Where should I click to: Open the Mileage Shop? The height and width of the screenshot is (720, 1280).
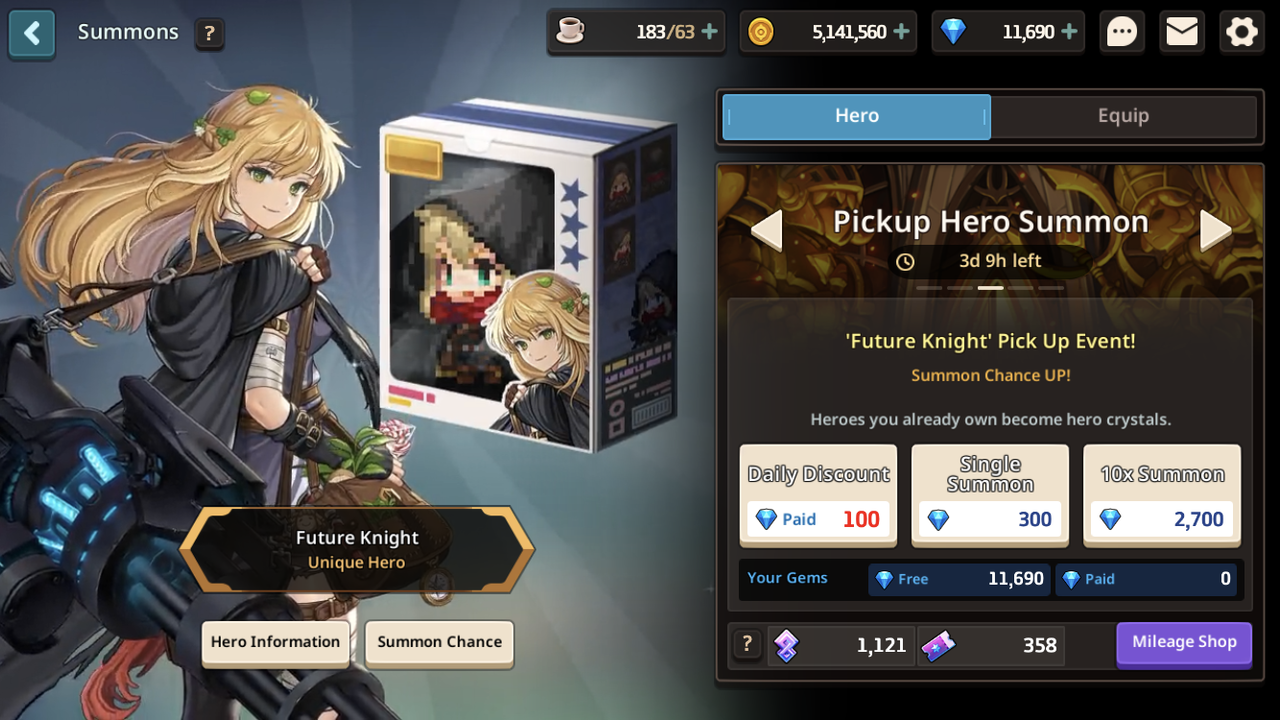pos(1184,643)
